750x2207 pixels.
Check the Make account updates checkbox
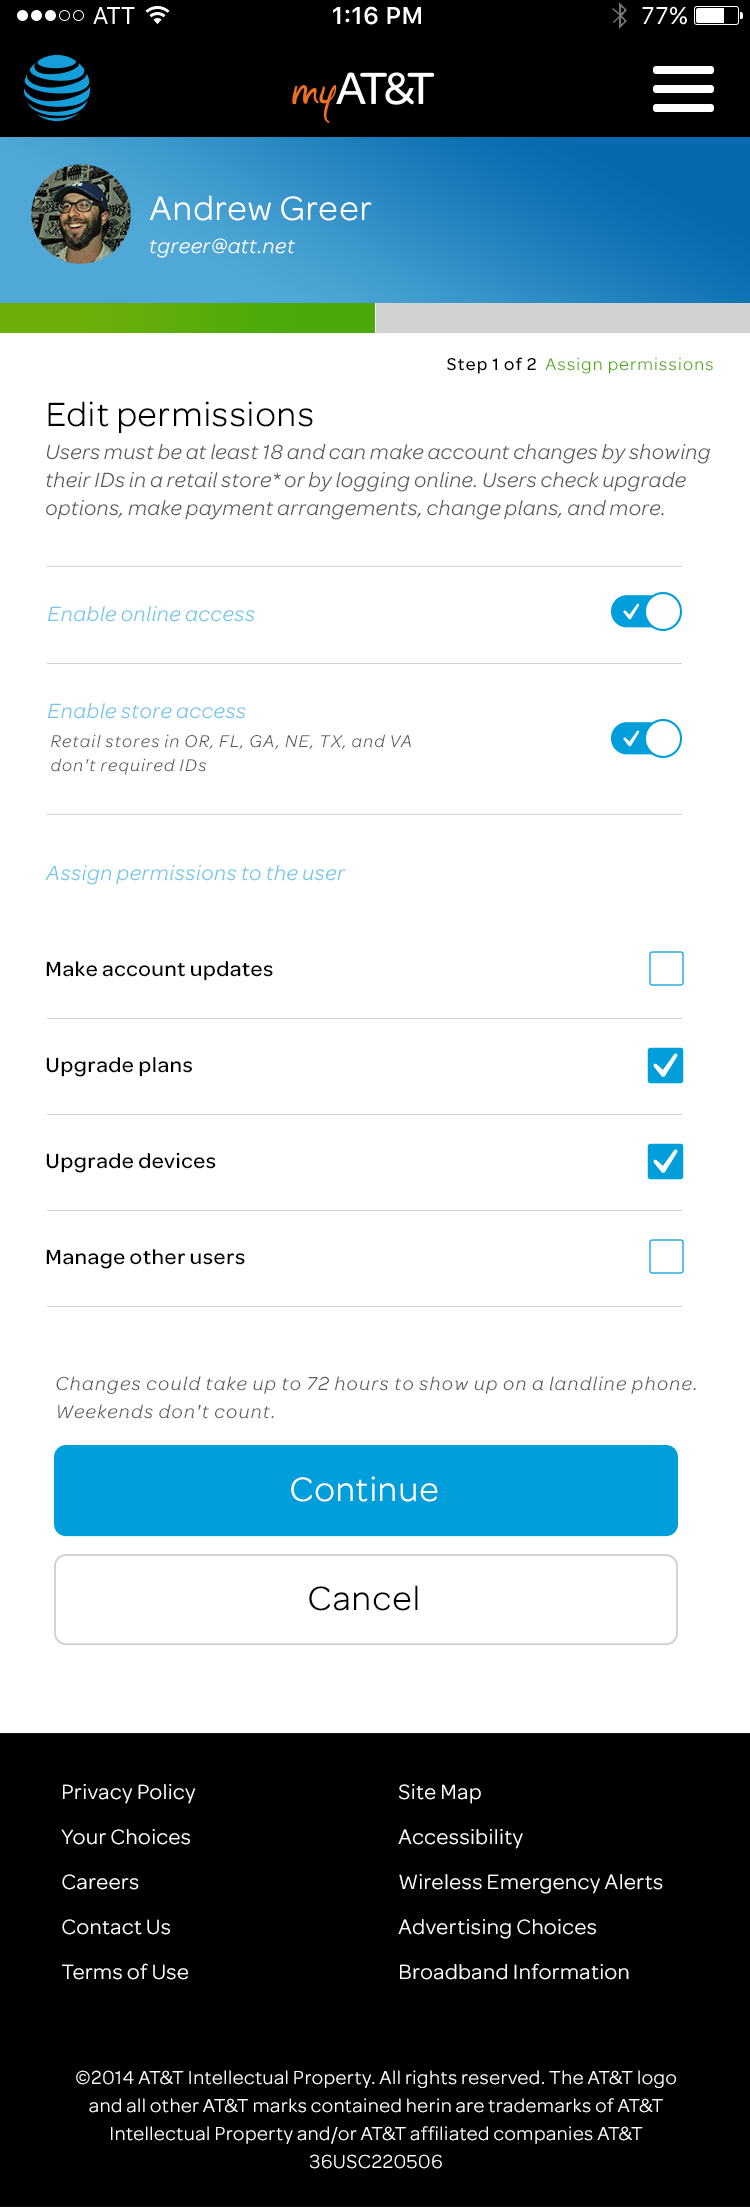666,968
